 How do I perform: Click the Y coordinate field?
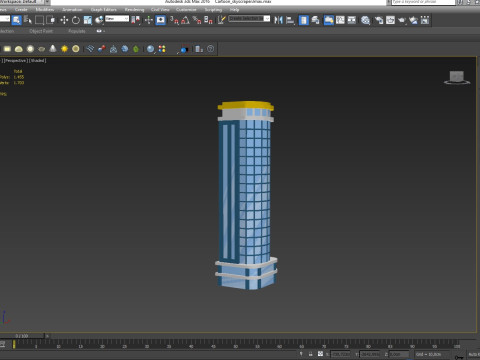(x=369, y=354)
